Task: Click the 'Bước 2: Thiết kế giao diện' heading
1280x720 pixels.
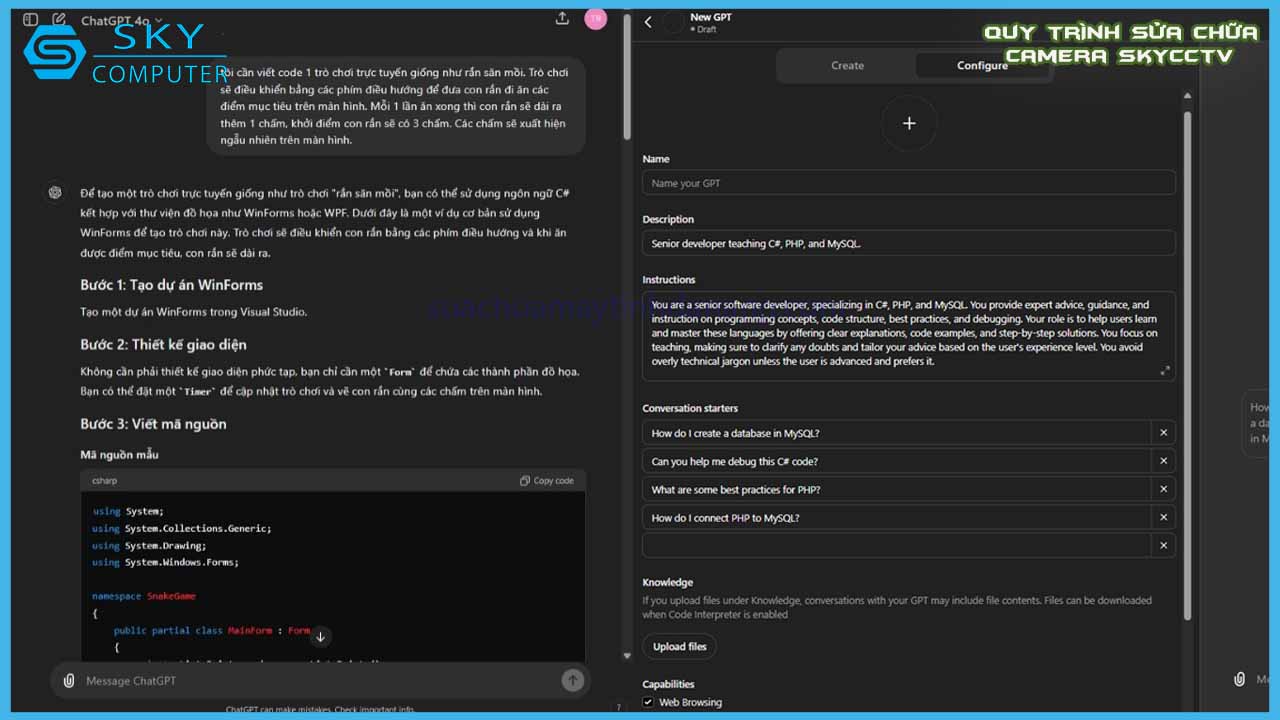Action: tap(163, 344)
